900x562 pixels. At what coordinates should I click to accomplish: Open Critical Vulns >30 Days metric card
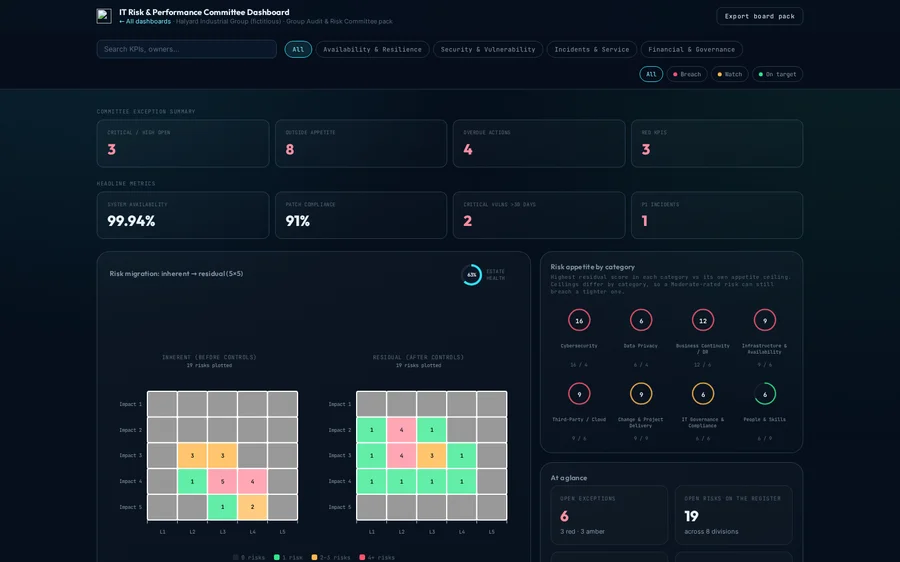point(539,215)
